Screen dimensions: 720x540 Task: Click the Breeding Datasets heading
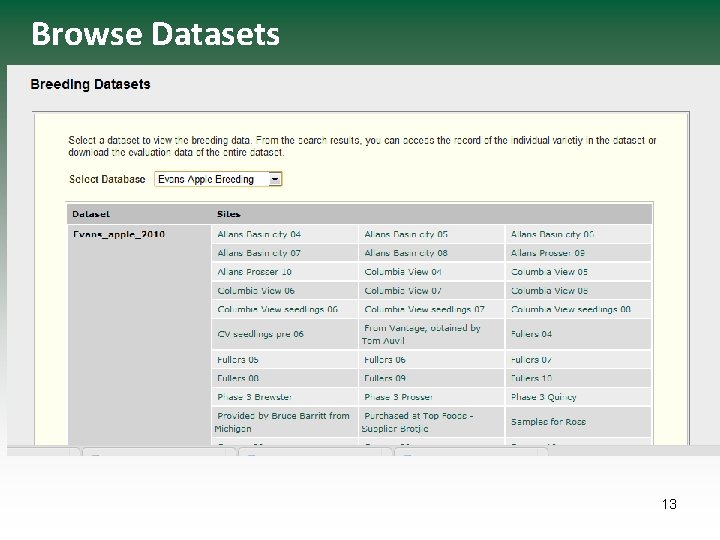[x=90, y=84]
